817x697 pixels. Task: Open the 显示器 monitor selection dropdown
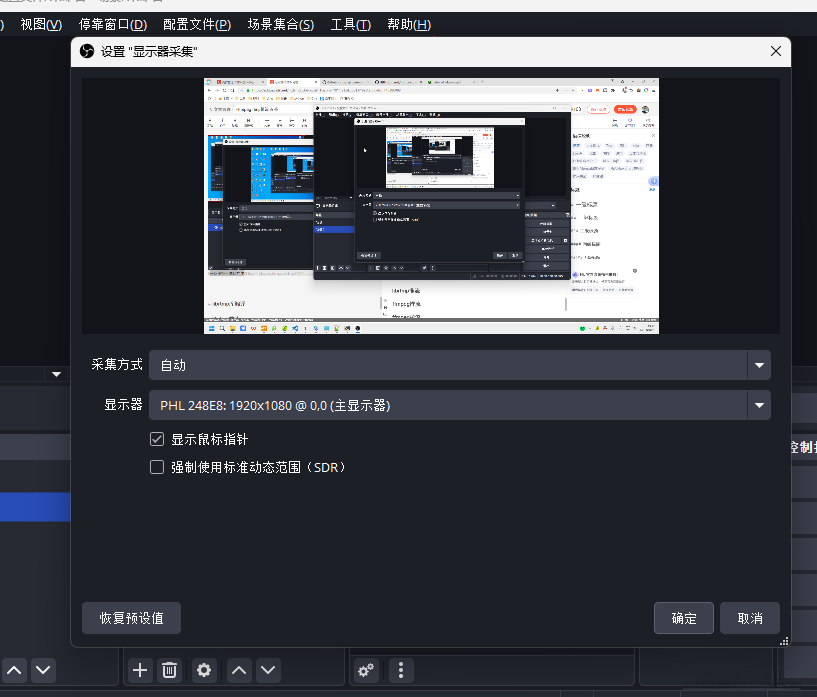point(455,405)
